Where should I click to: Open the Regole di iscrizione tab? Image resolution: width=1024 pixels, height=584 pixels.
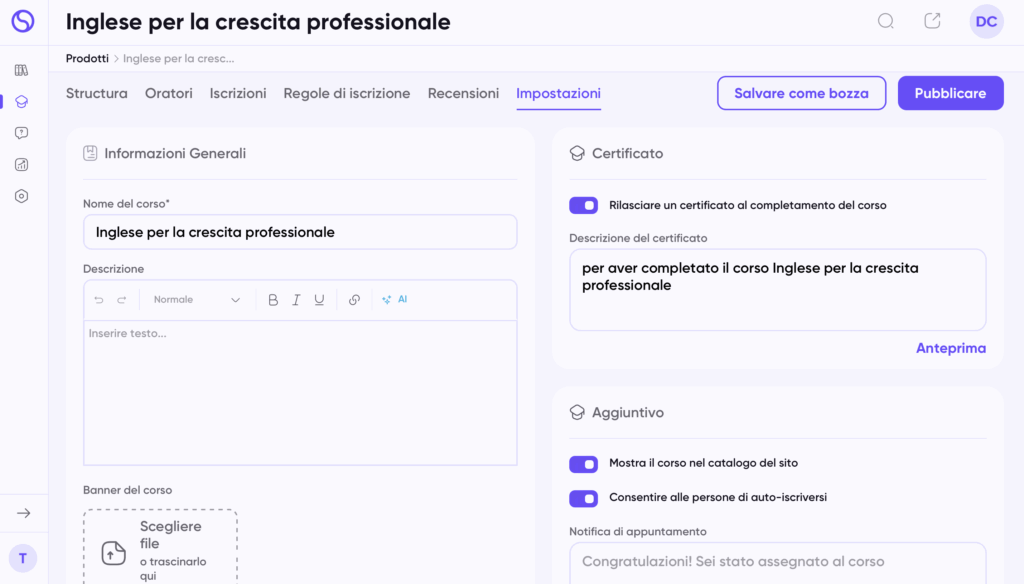(347, 93)
